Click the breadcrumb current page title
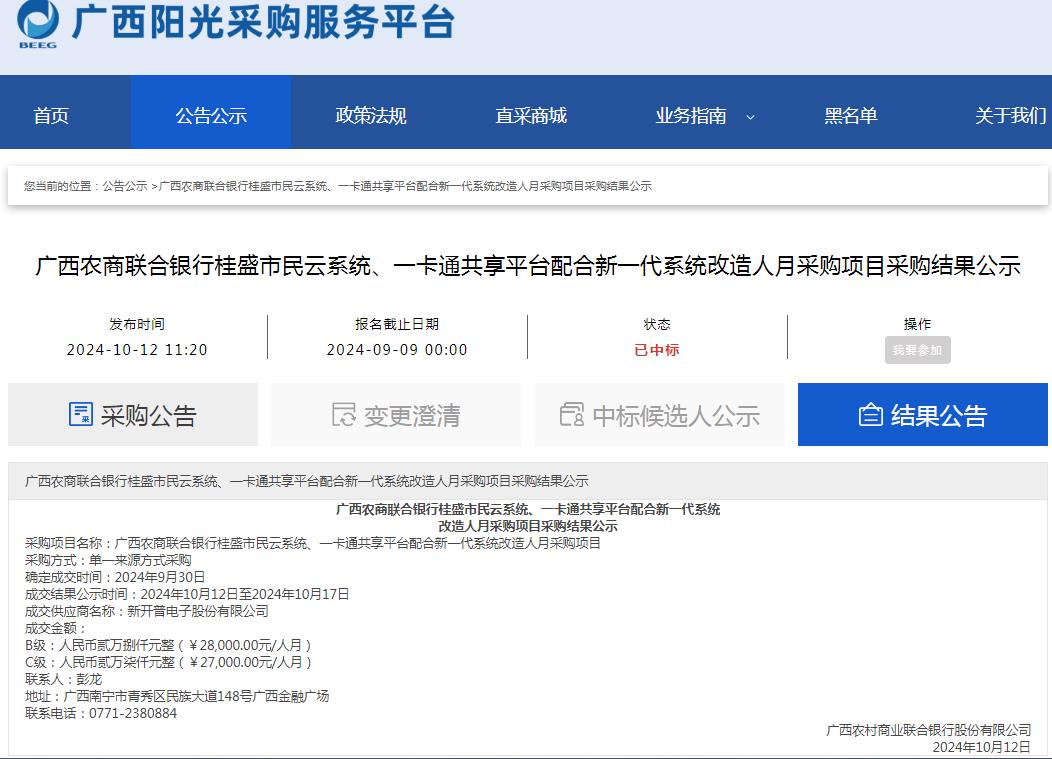The image size is (1052, 759). pyautogui.click(x=405, y=186)
